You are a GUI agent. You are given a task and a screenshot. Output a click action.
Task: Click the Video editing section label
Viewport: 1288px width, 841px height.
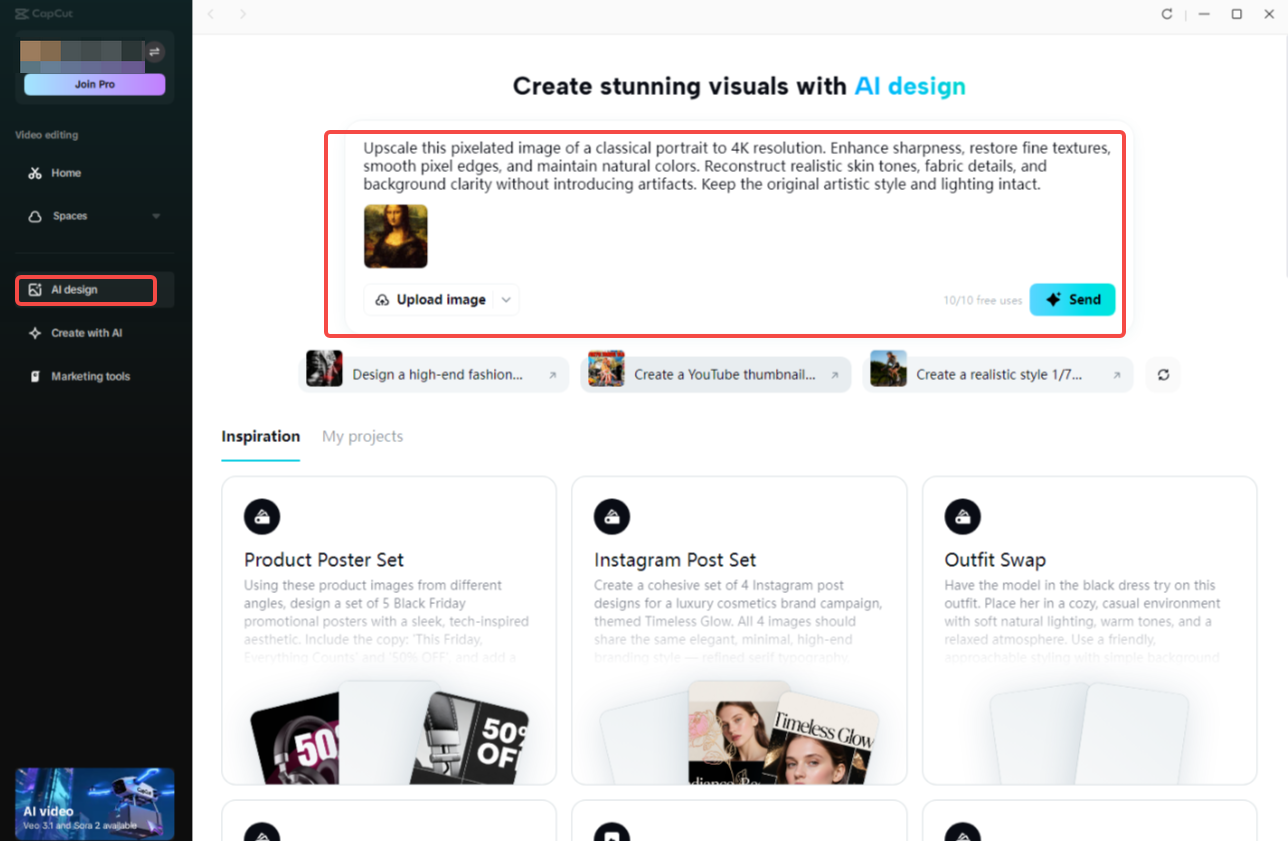[46, 135]
